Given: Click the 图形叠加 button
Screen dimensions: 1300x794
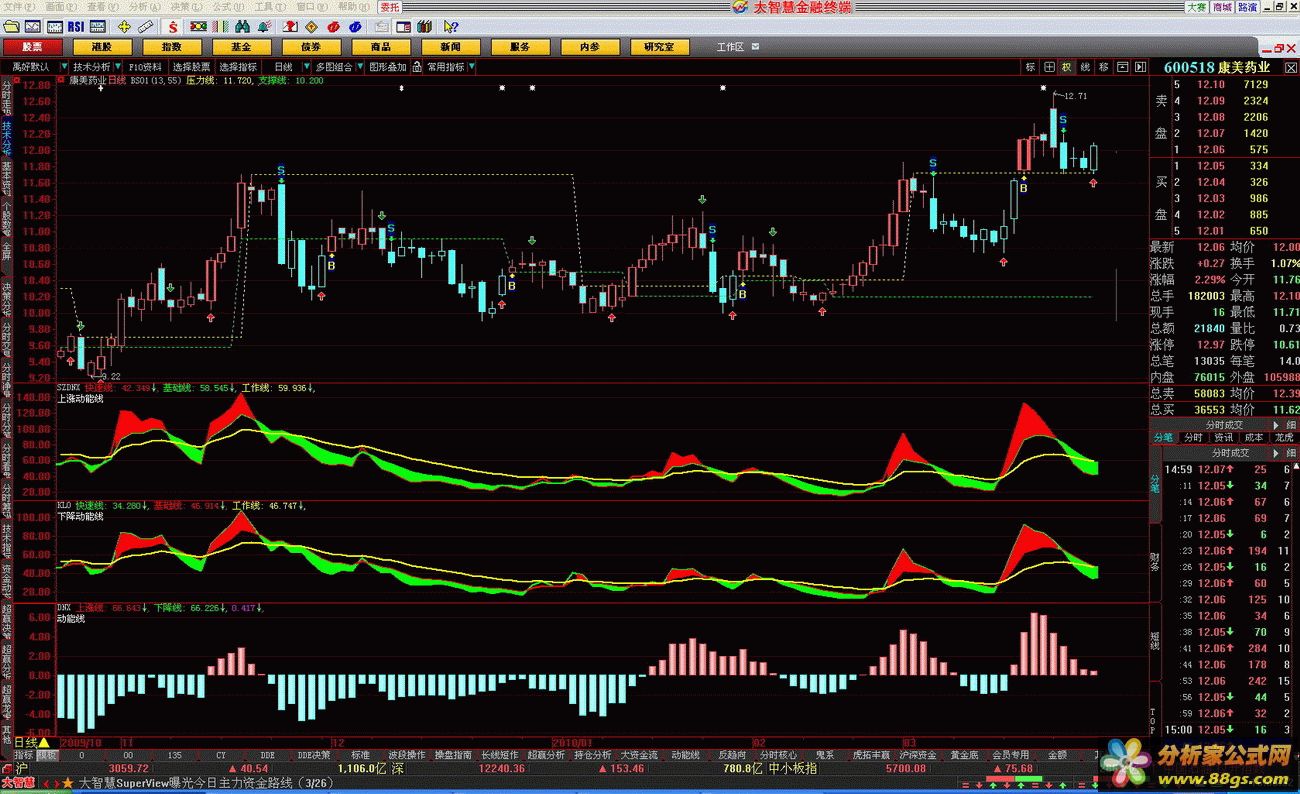Looking at the screenshot, I should 388,67.
